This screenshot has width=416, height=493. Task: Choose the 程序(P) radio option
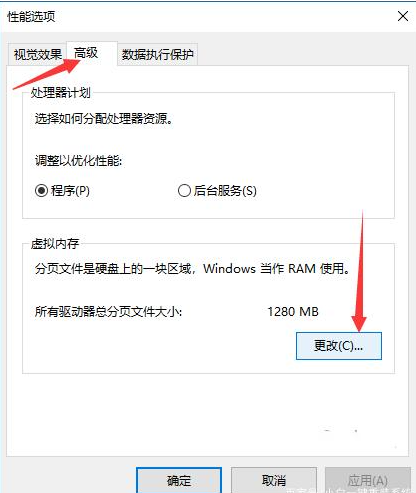coord(62,191)
